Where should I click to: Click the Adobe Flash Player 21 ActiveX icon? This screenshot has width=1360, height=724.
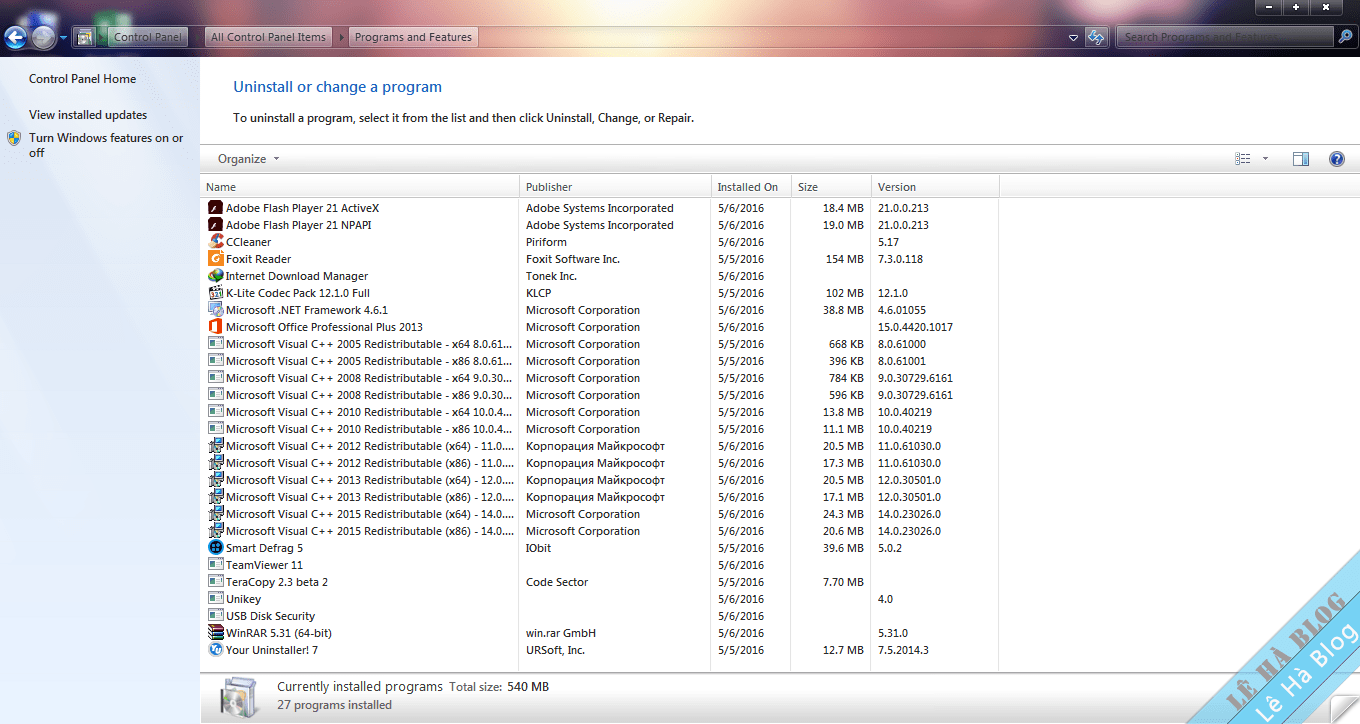click(215, 208)
